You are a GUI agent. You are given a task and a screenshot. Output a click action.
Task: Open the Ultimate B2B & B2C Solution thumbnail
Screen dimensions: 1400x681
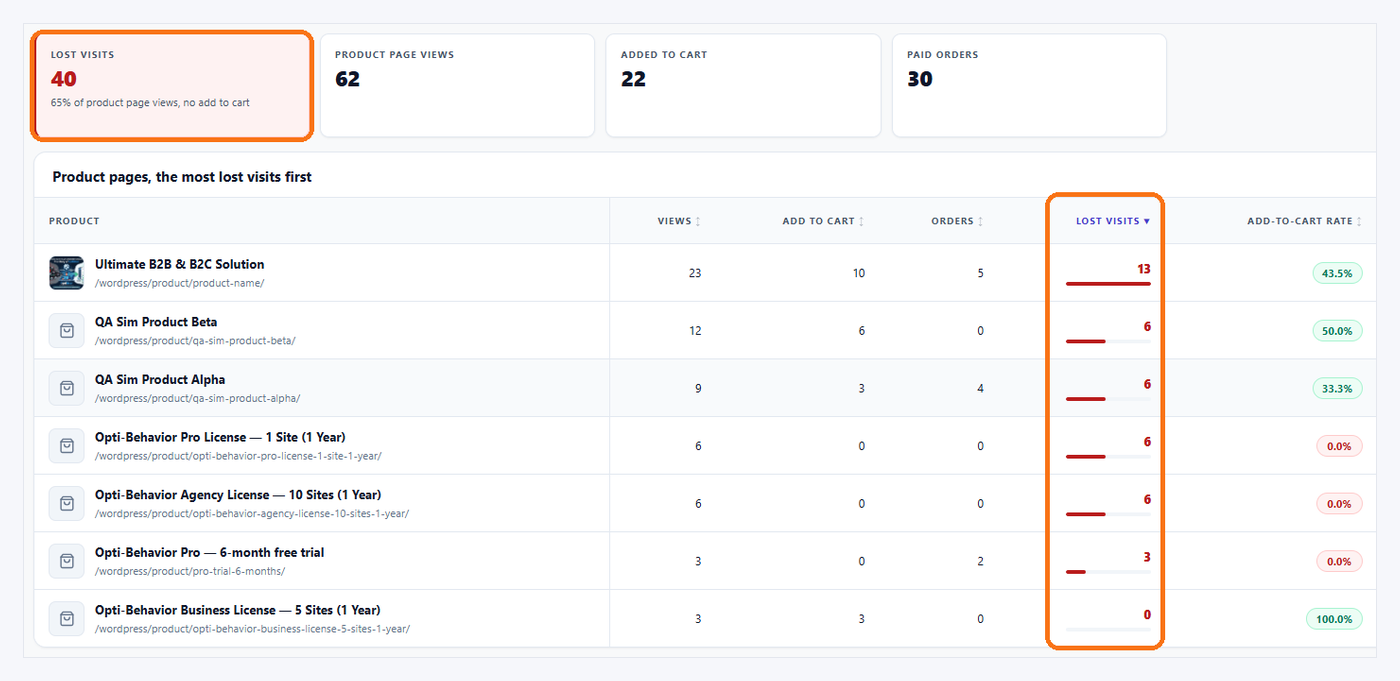tap(67, 273)
